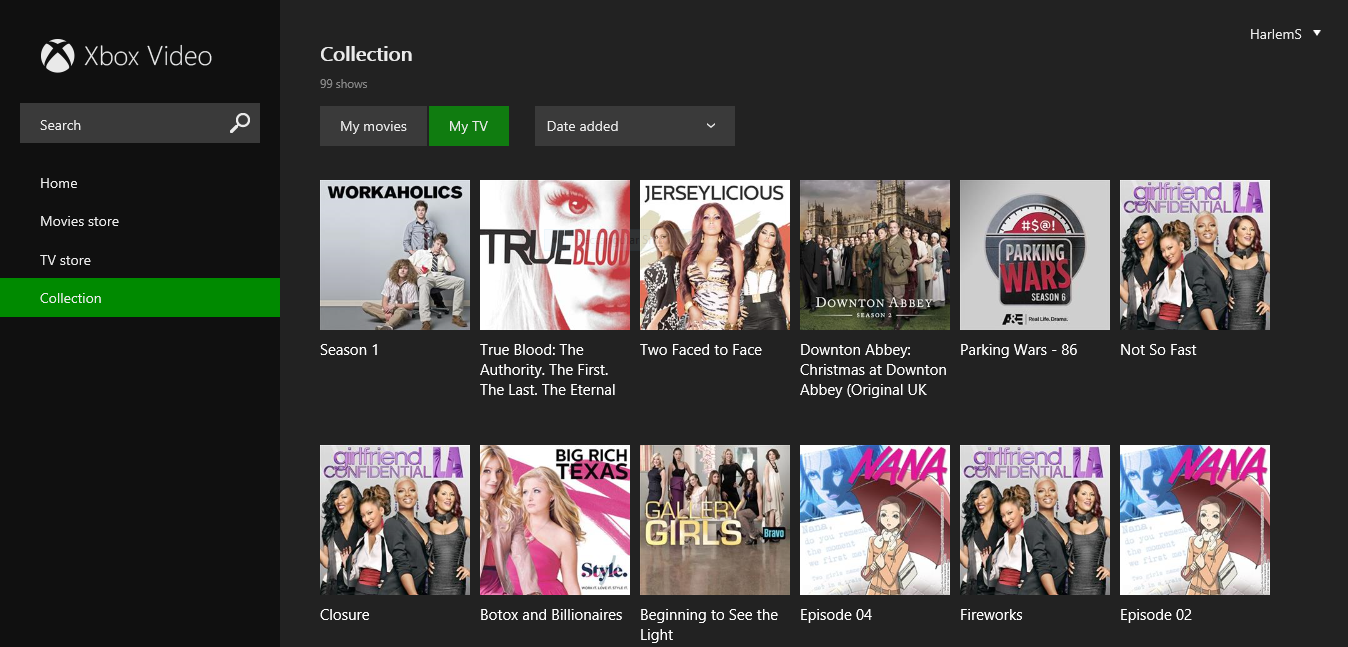Click the Closure episode title
The width and height of the screenshot is (1348, 647).
click(345, 615)
